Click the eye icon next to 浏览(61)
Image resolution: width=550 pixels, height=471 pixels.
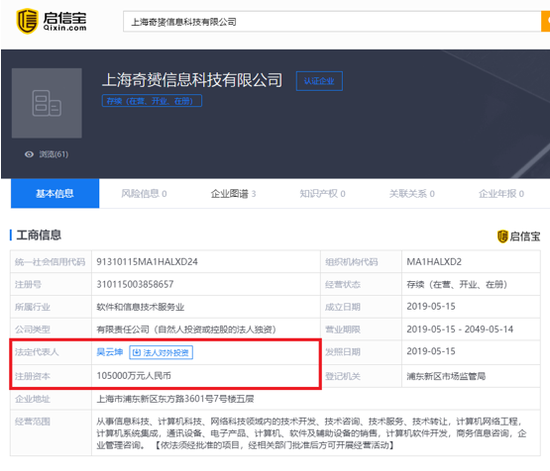(29, 154)
